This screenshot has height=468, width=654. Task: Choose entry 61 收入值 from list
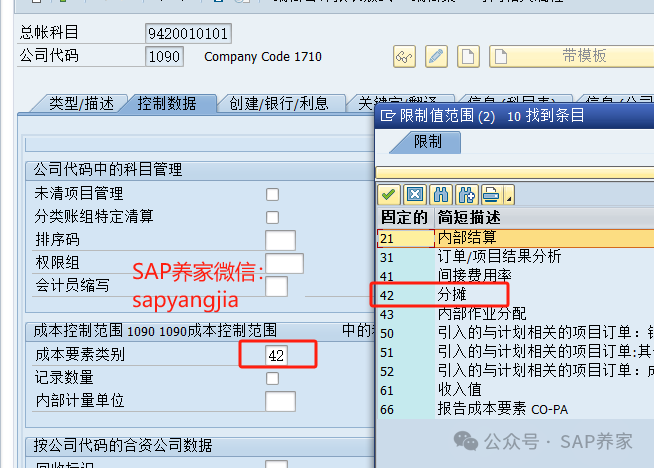[x=458, y=390]
